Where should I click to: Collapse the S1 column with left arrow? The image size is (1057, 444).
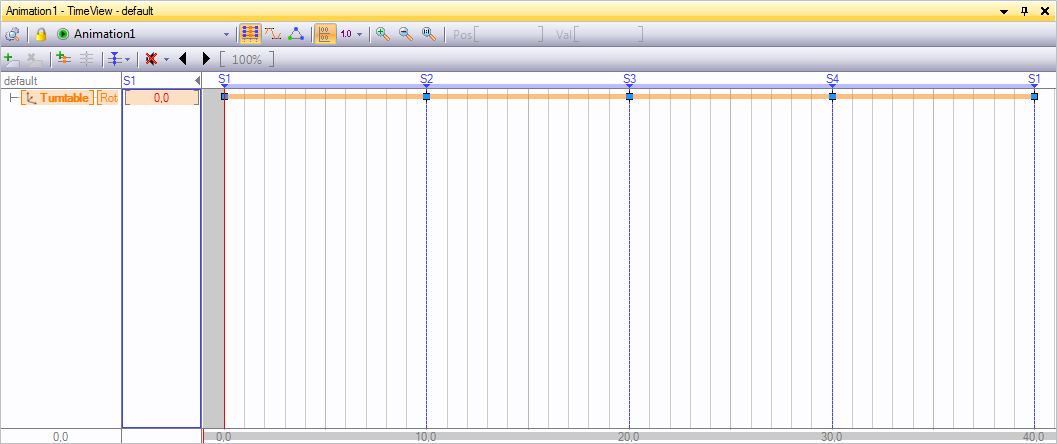(197, 80)
